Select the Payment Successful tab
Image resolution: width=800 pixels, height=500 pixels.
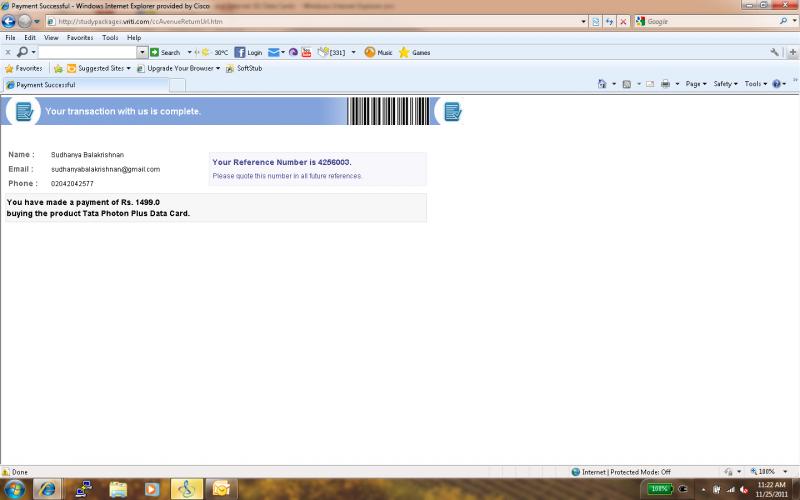pyautogui.click(x=85, y=85)
